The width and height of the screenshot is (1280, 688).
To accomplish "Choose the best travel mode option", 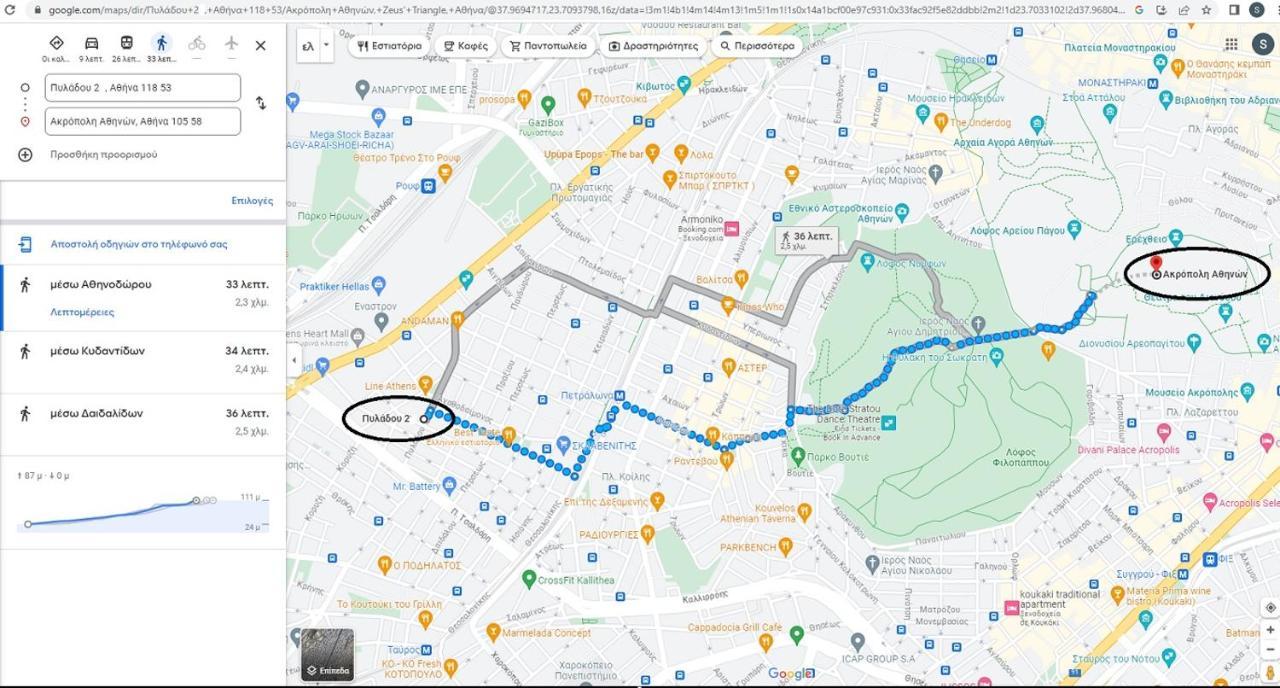I will (x=56, y=43).
